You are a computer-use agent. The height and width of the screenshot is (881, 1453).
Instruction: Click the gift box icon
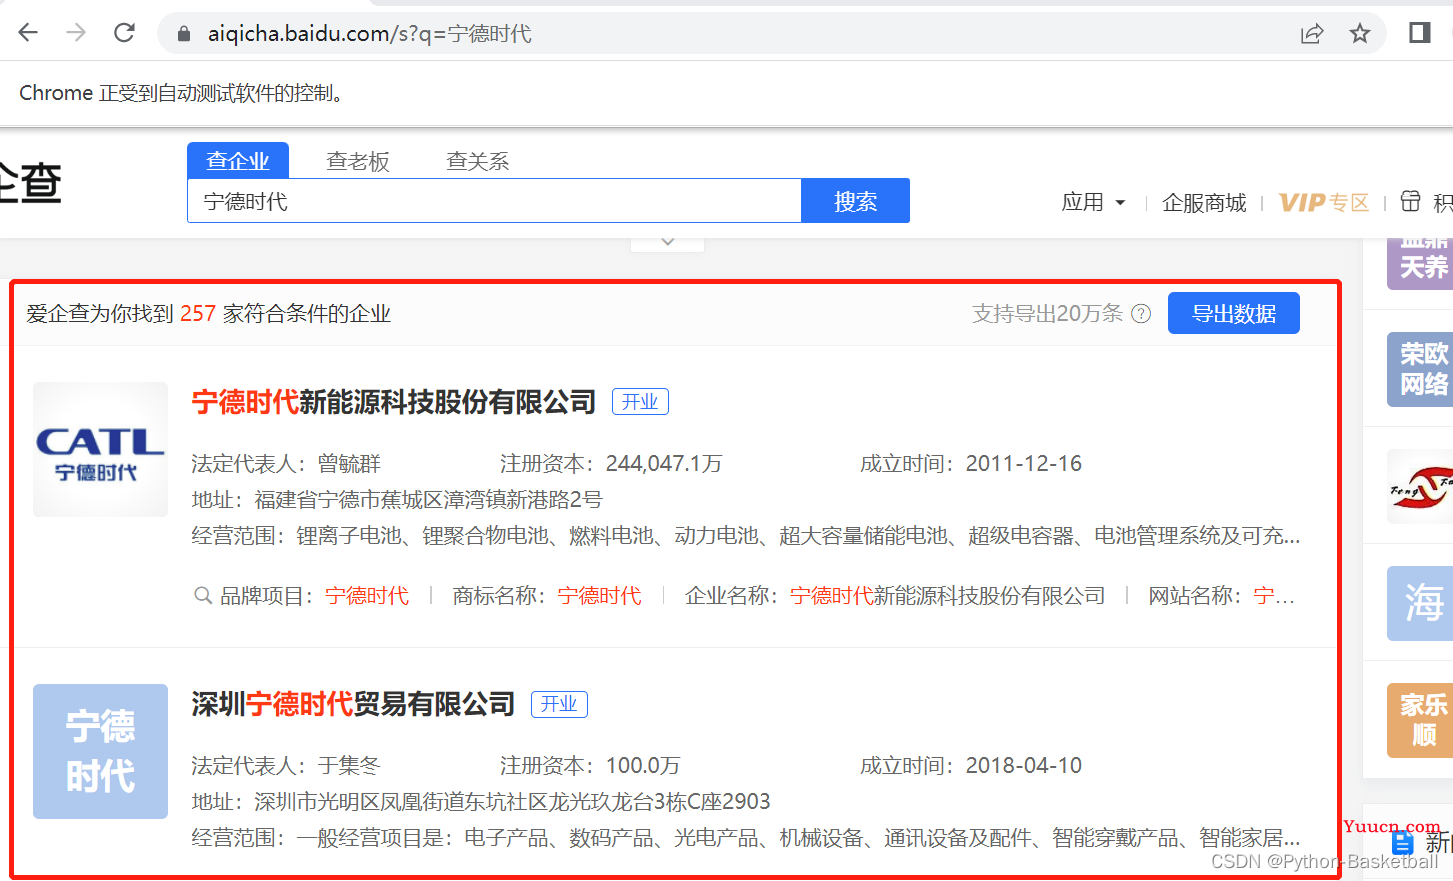pos(1410,201)
